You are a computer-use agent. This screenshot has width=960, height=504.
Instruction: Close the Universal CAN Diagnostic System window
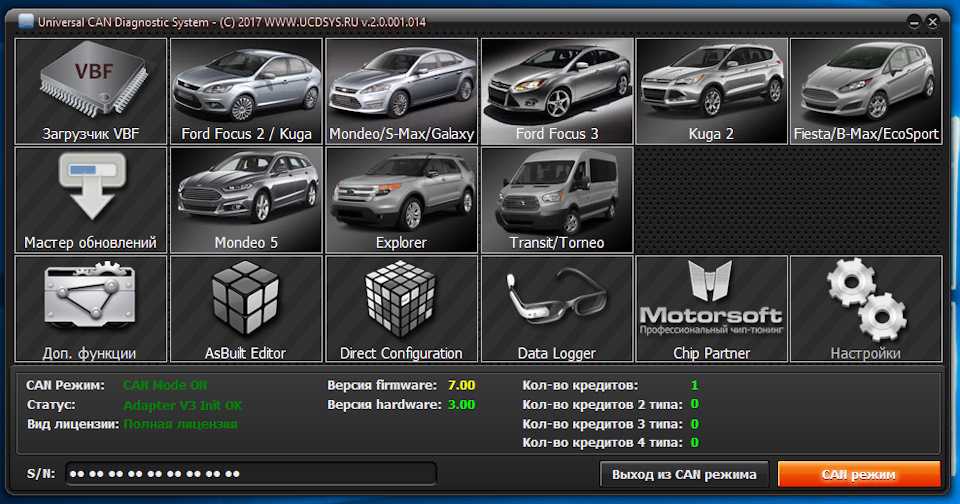932,23
